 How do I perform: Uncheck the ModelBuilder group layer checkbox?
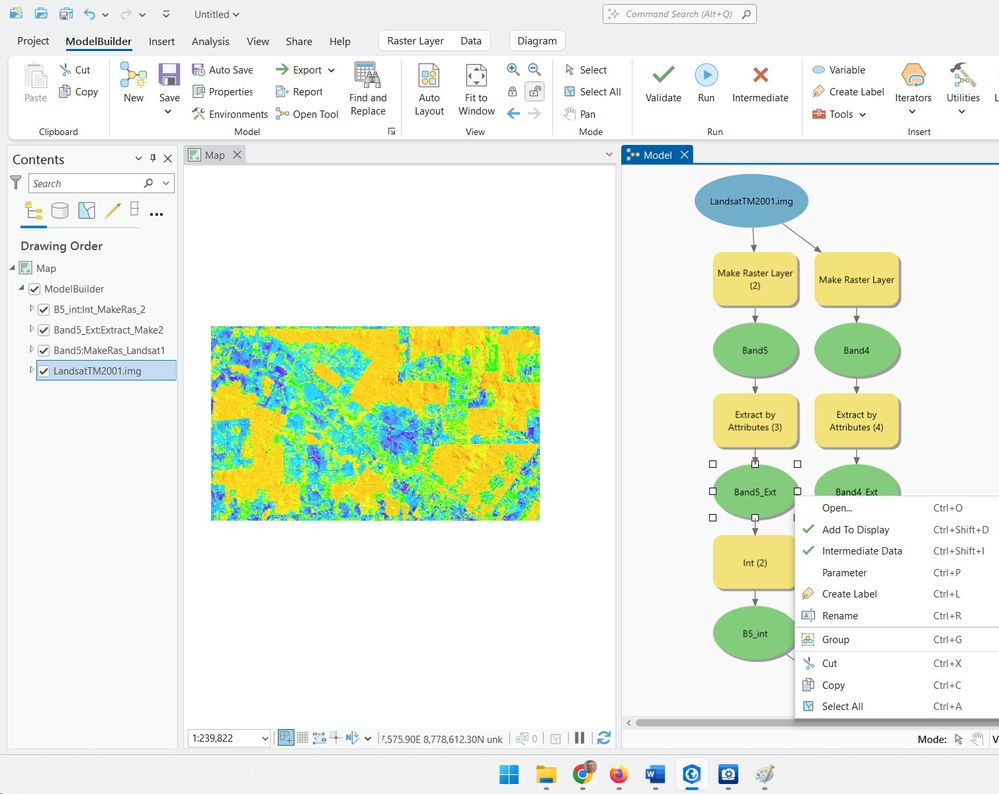click(35, 289)
